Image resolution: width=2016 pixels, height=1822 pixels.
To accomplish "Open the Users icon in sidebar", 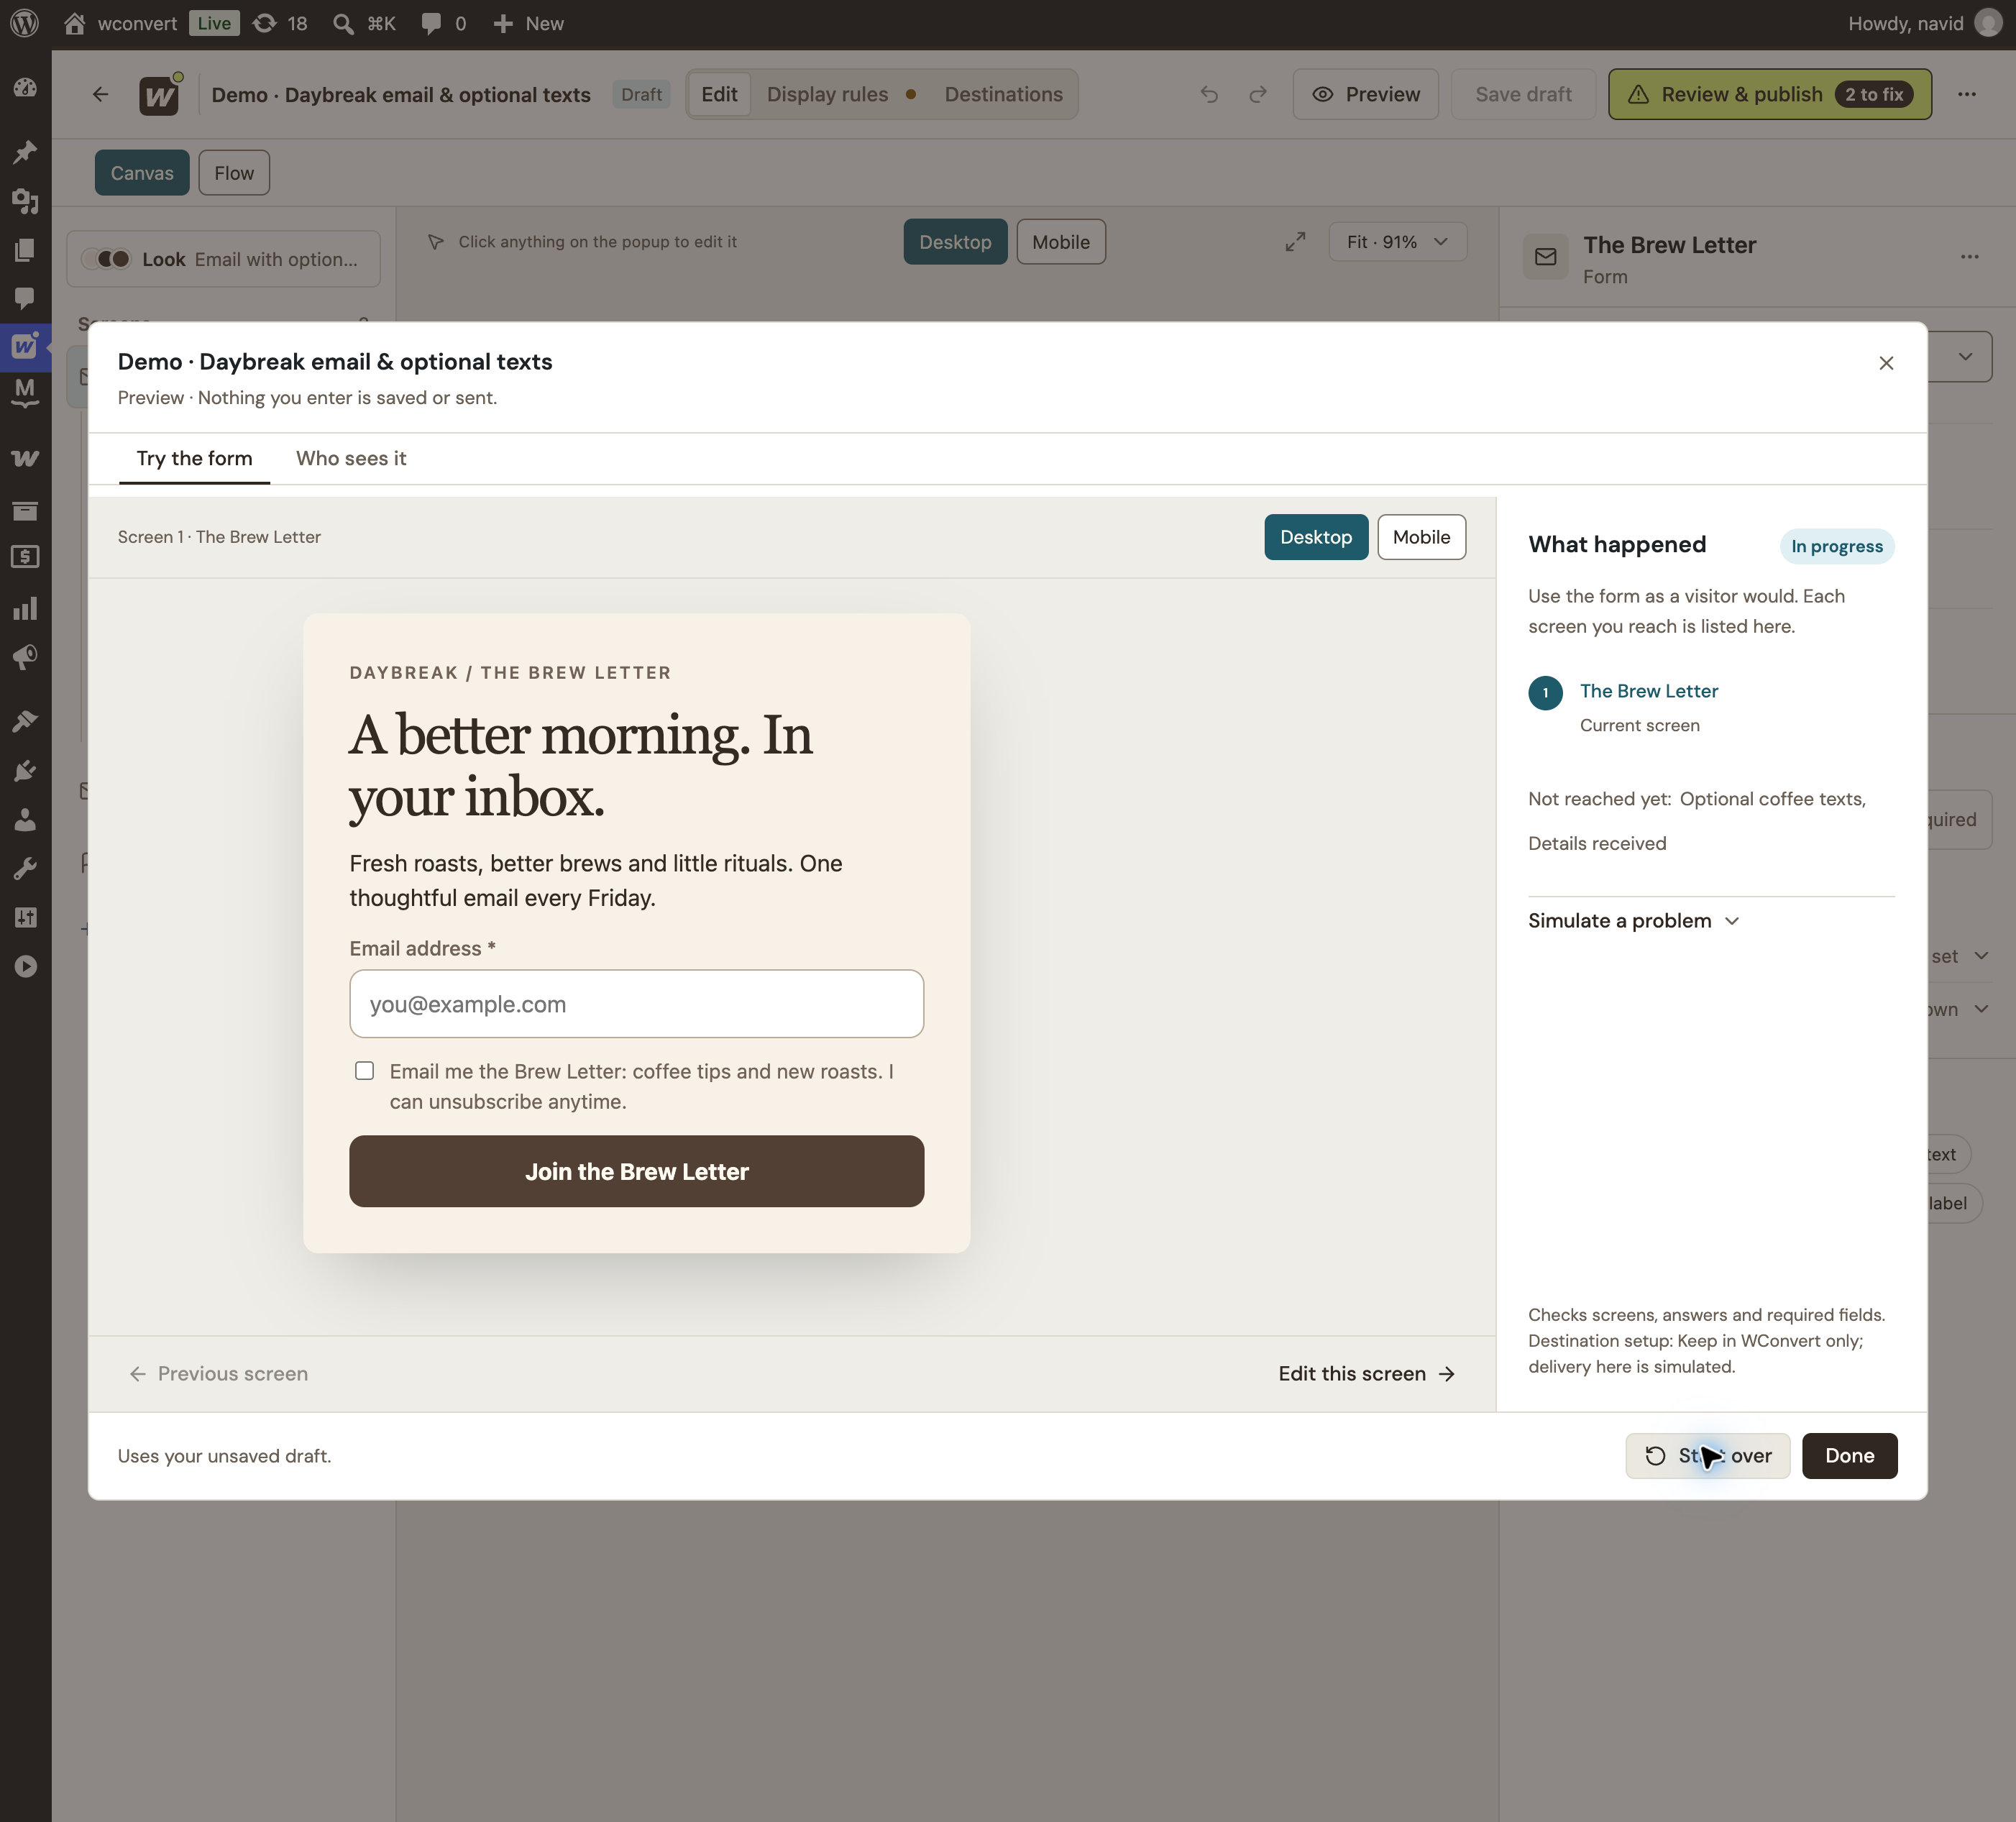I will tap(25, 820).
